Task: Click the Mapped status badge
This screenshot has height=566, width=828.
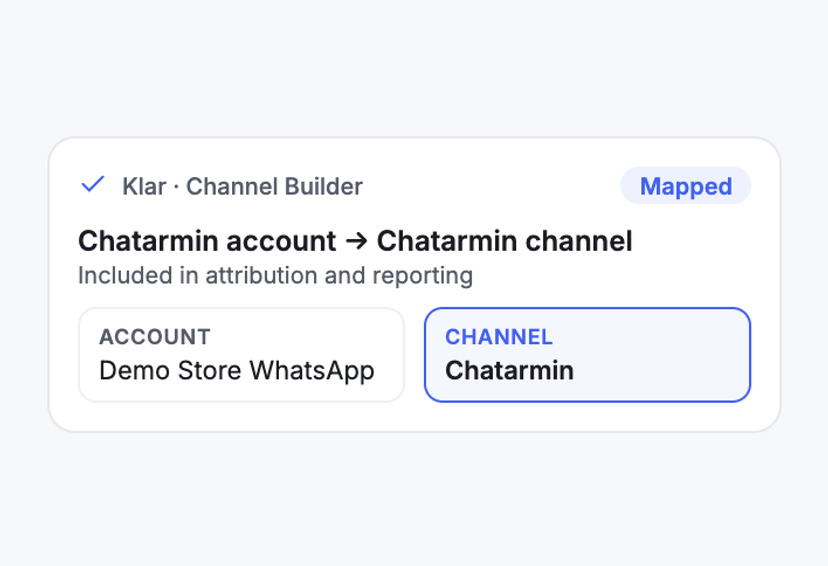Action: point(685,186)
